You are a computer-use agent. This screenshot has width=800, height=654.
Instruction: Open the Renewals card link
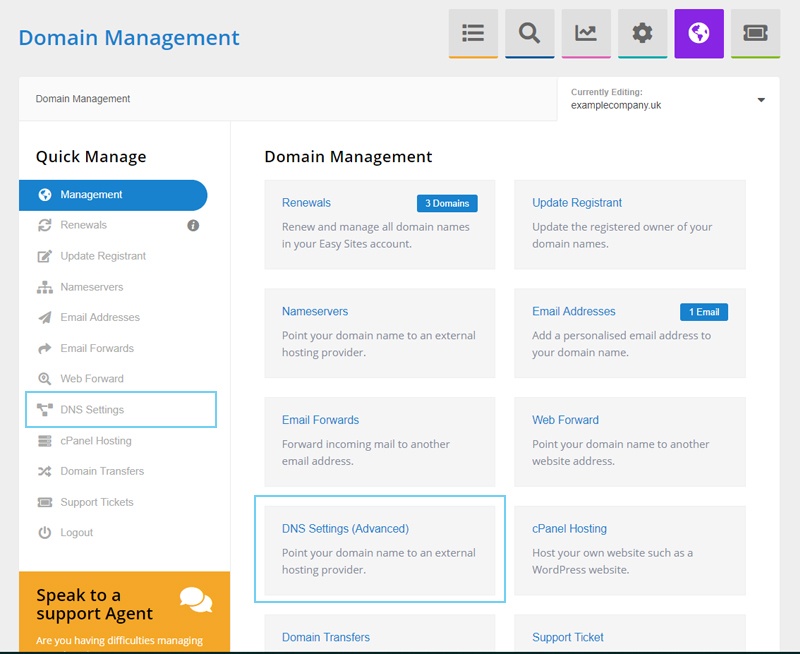coord(306,203)
